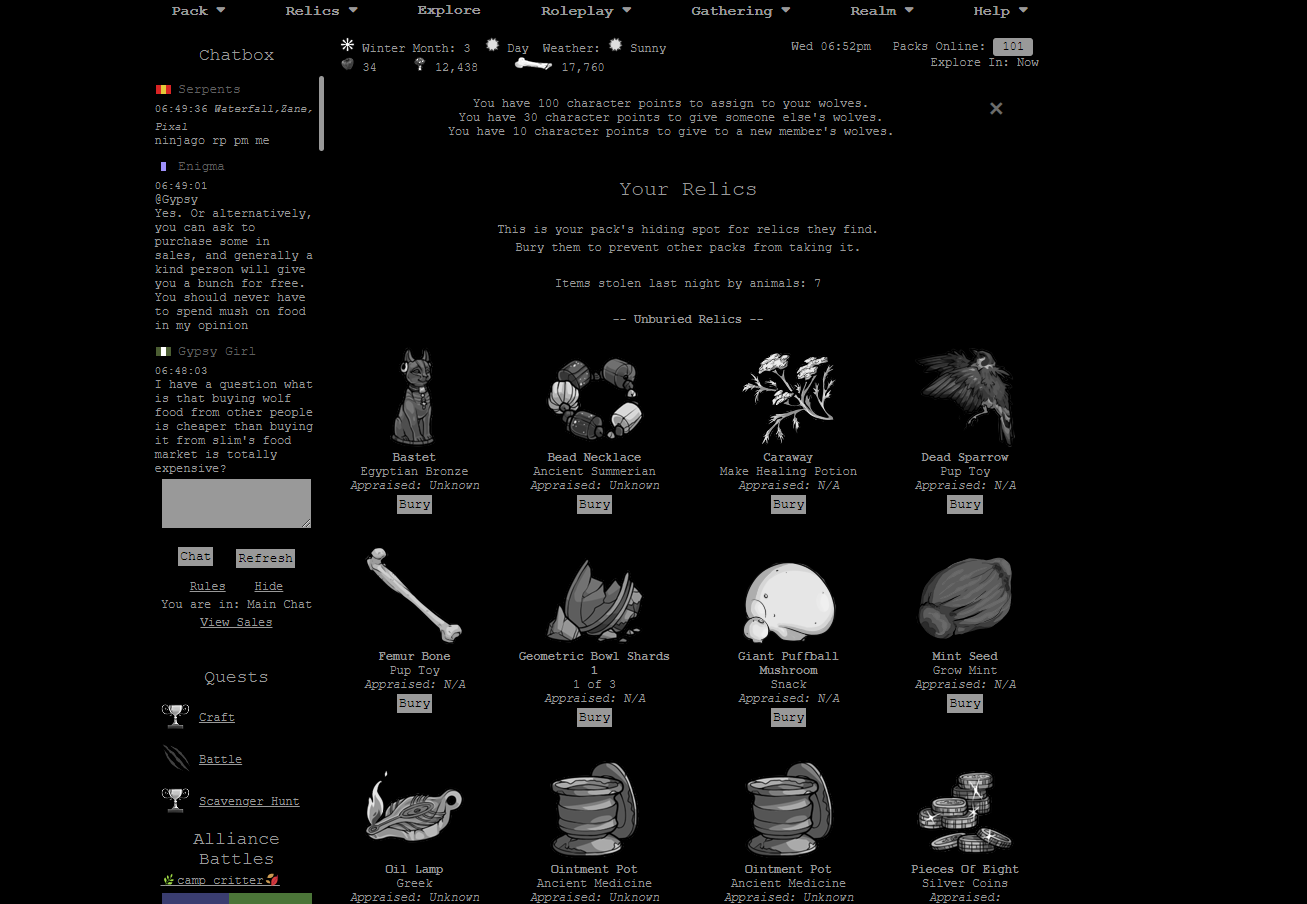
Task: Open the chat Rules link
Action: click(x=207, y=587)
